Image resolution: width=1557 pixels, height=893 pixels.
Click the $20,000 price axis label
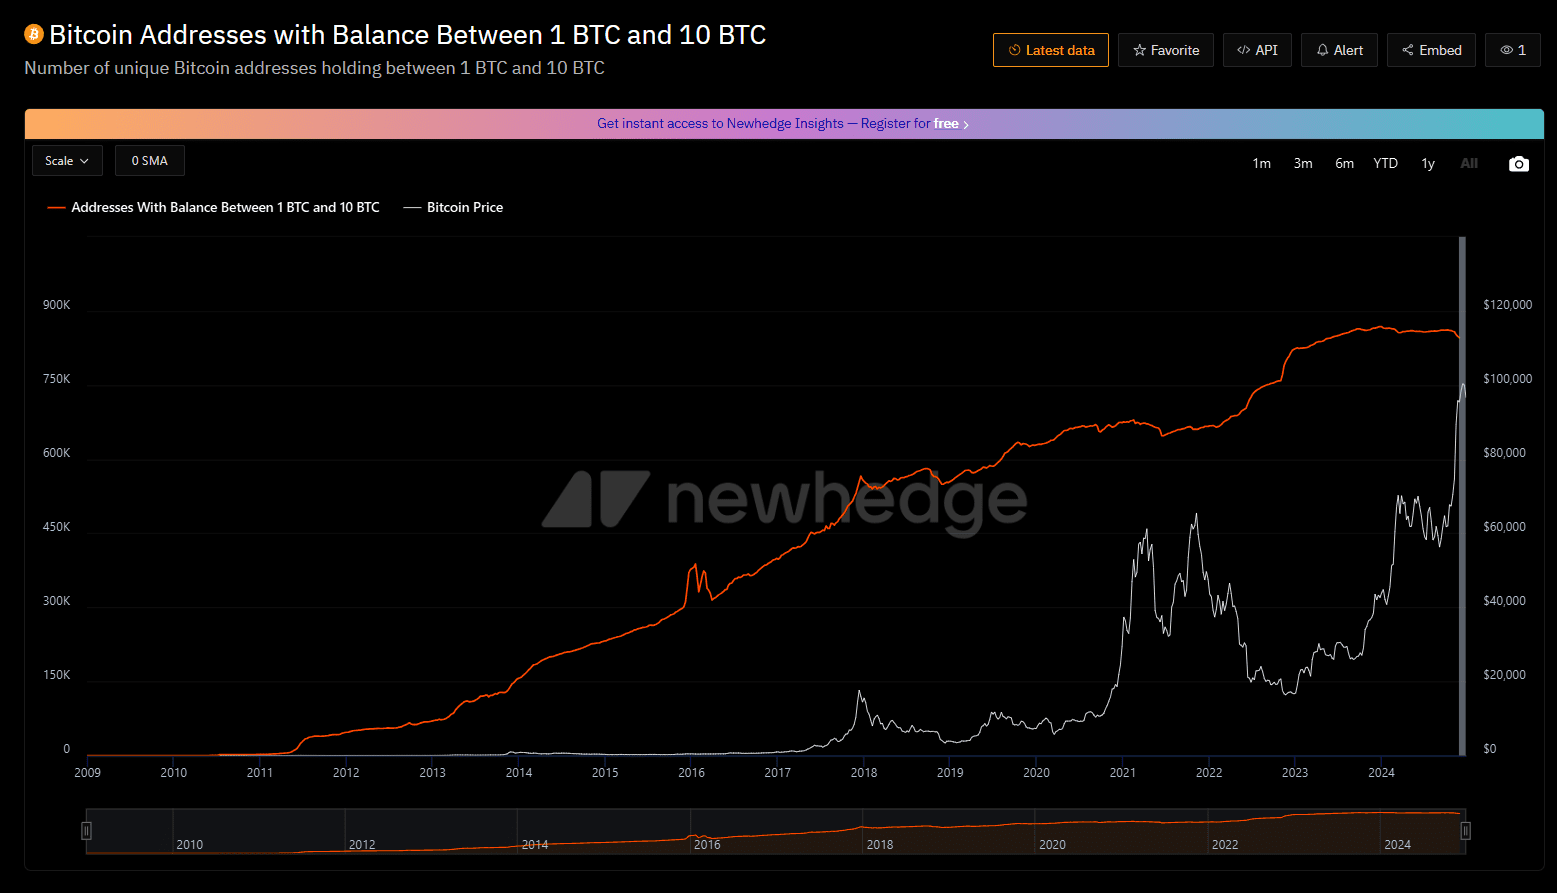pyautogui.click(x=1504, y=675)
